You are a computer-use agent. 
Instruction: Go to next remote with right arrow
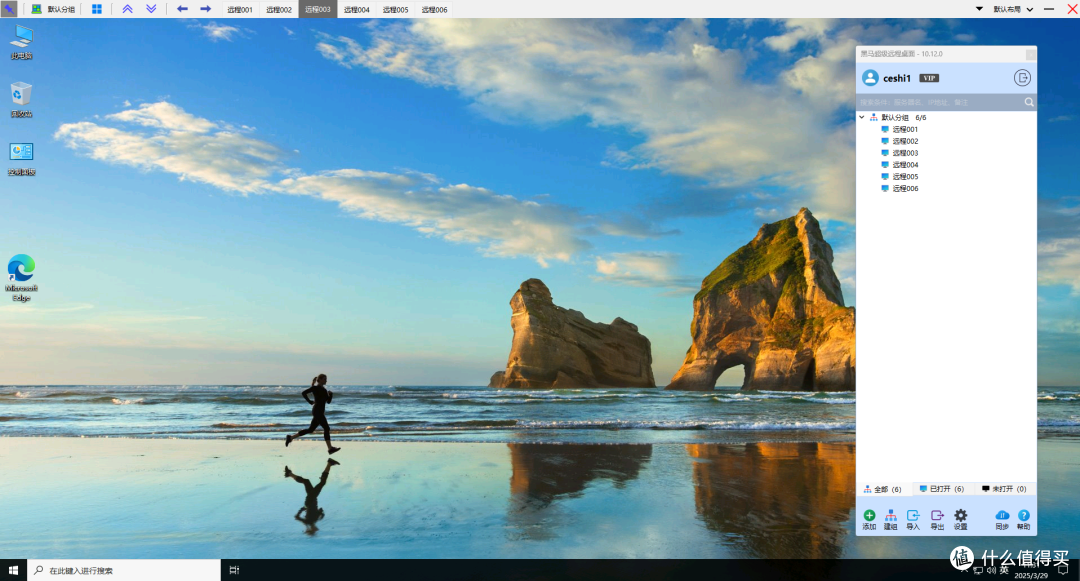tap(205, 9)
